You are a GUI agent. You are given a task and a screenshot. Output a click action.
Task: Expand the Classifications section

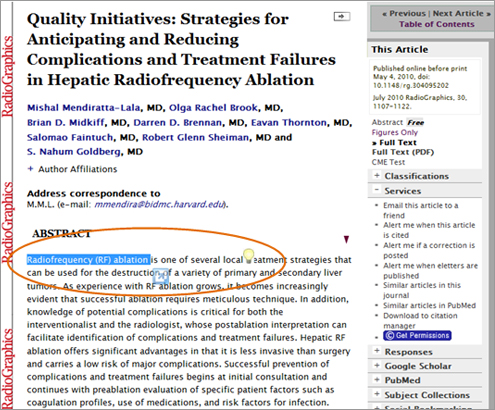(x=377, y=176)
